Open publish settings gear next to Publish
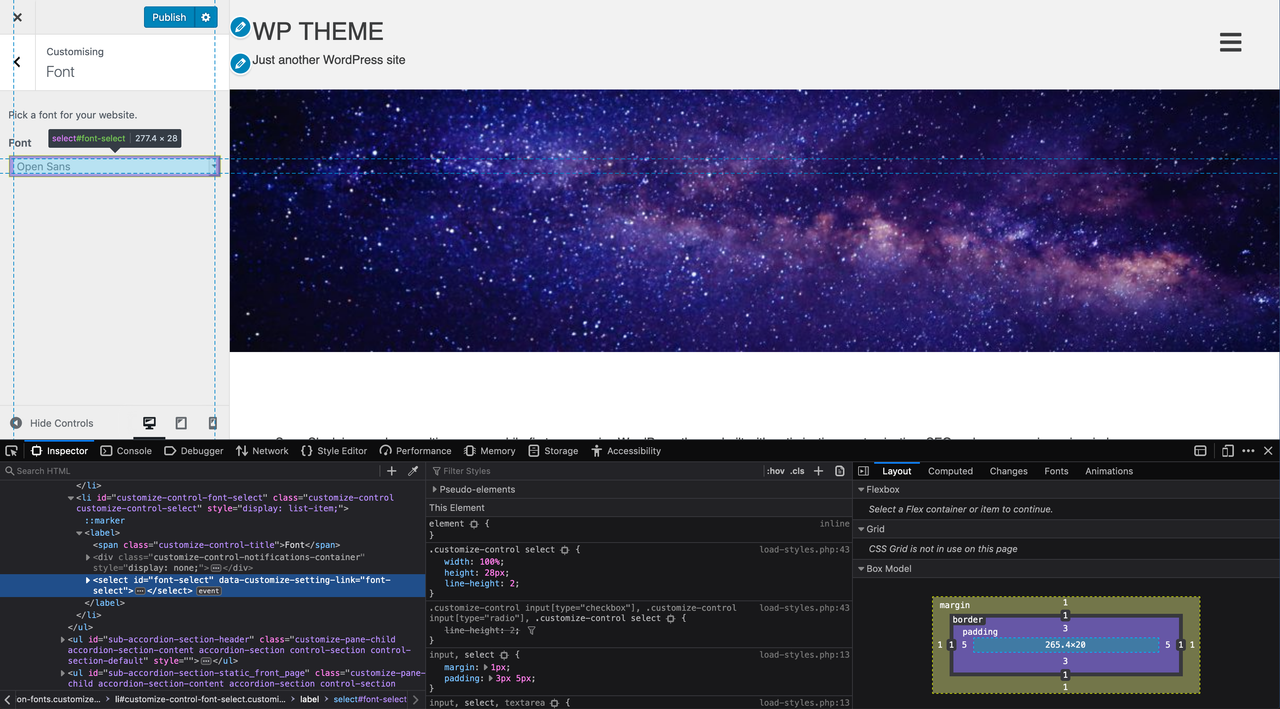Screen dimensions: 1280x709 click(206, 17)
